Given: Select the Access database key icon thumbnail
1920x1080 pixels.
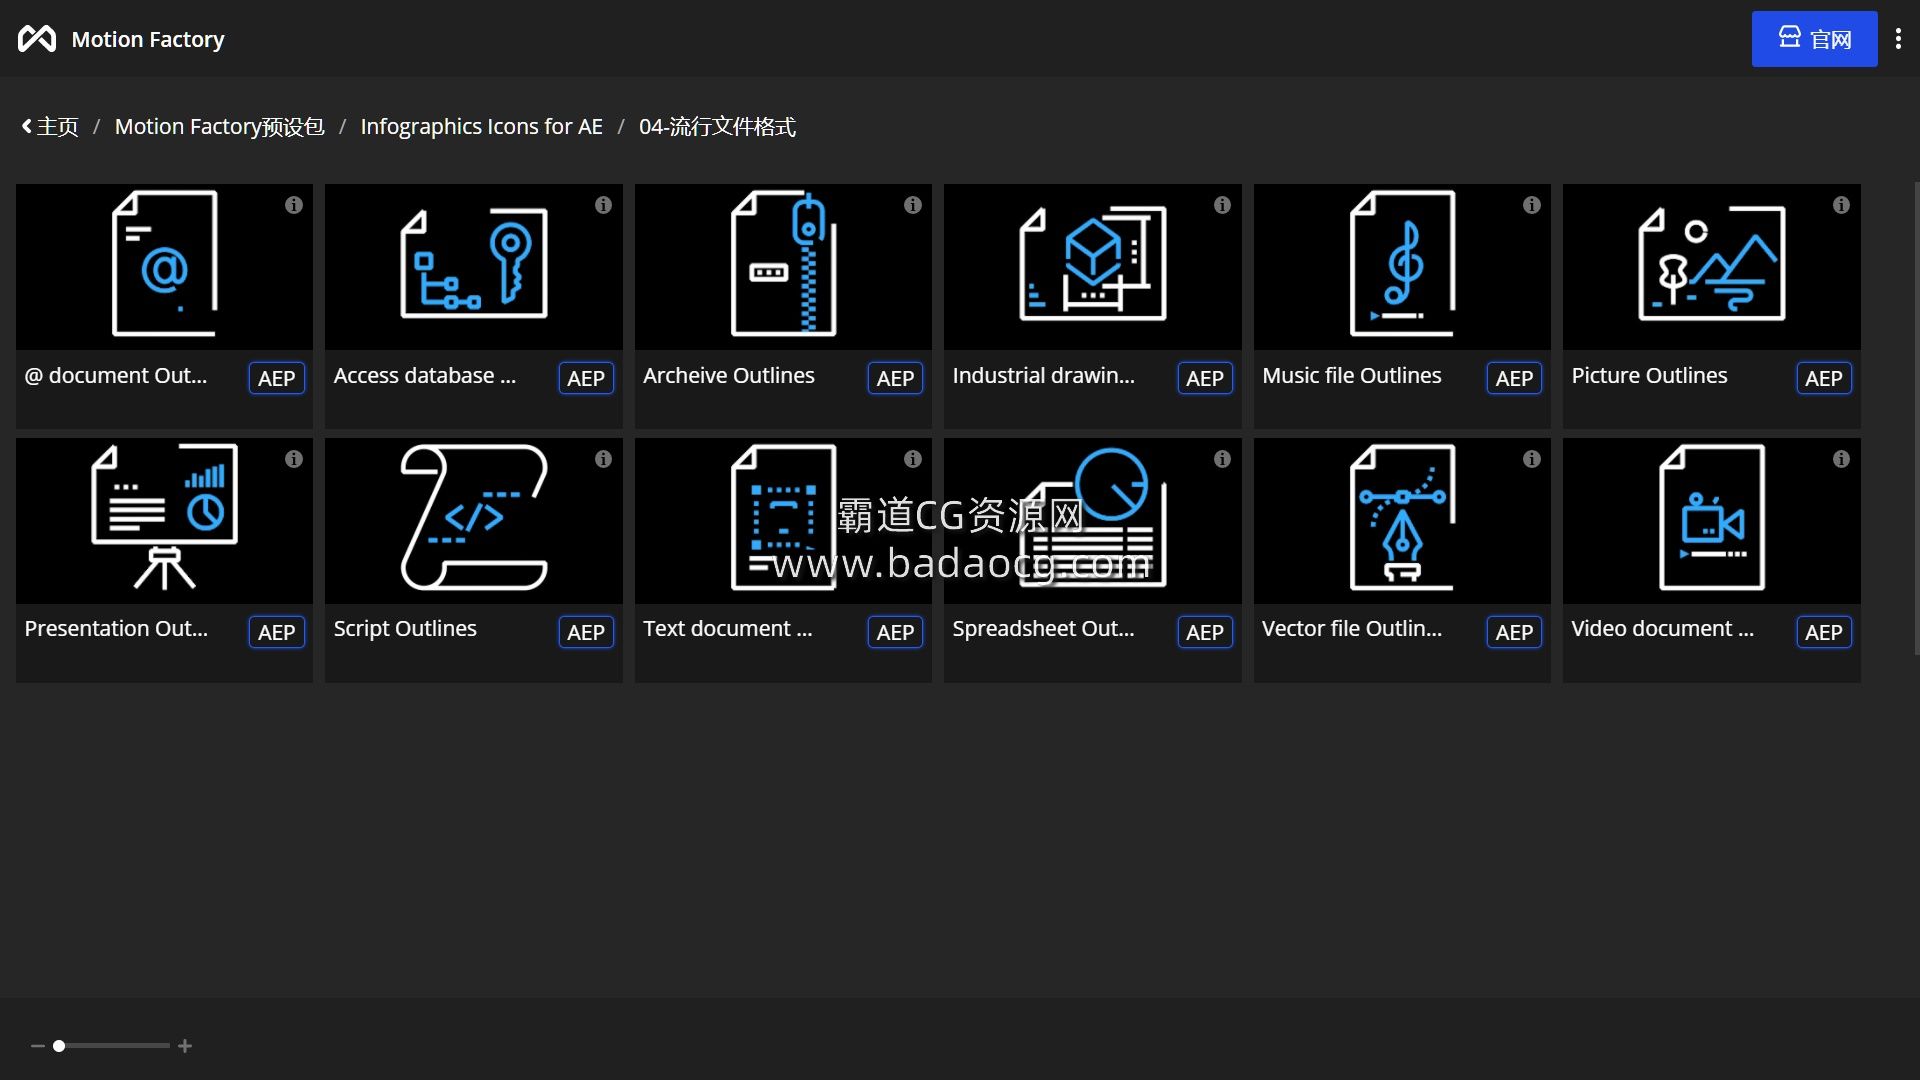Looking at the screenshot, I should 473,265.
